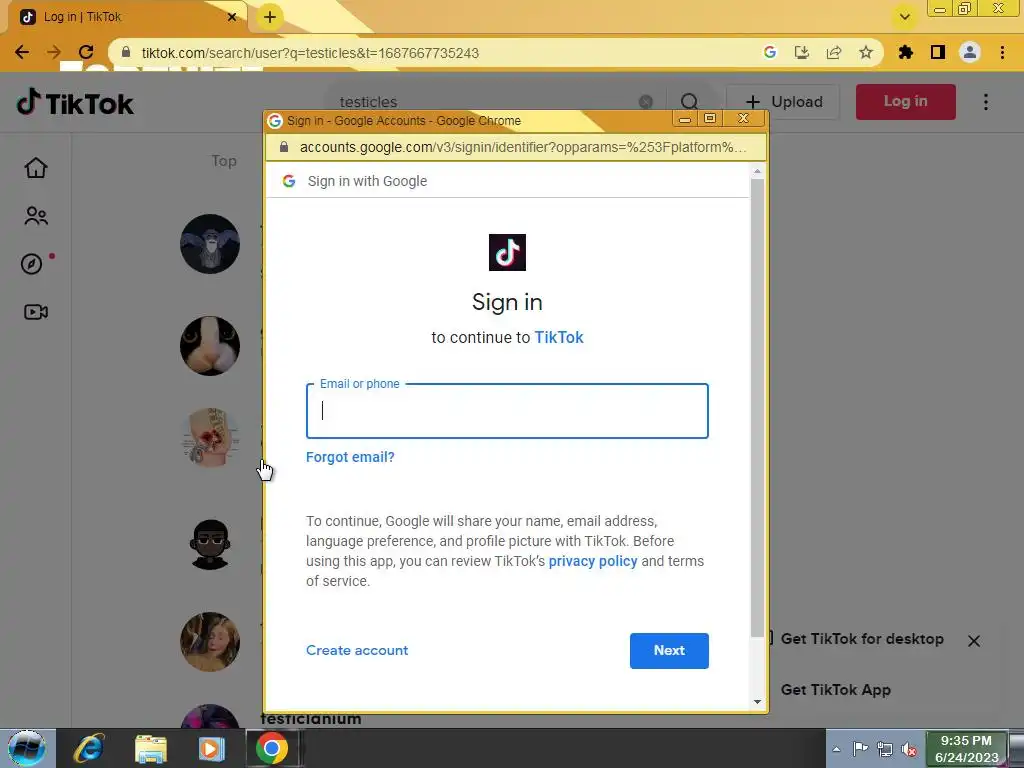The image size is (1024, 768).
Task: Open the Following people icon in sidebar
Action: (x=36, y=216)
